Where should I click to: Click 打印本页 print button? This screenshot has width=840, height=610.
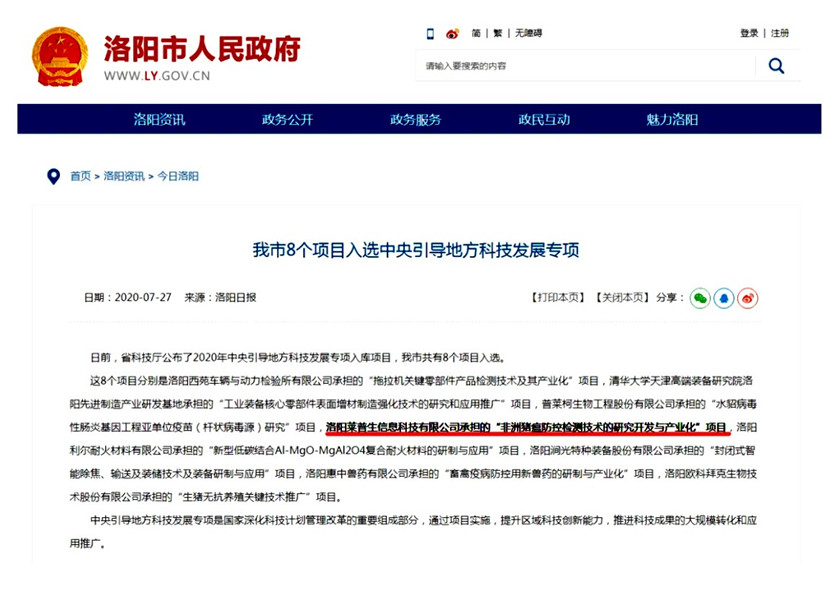point(557,297)
